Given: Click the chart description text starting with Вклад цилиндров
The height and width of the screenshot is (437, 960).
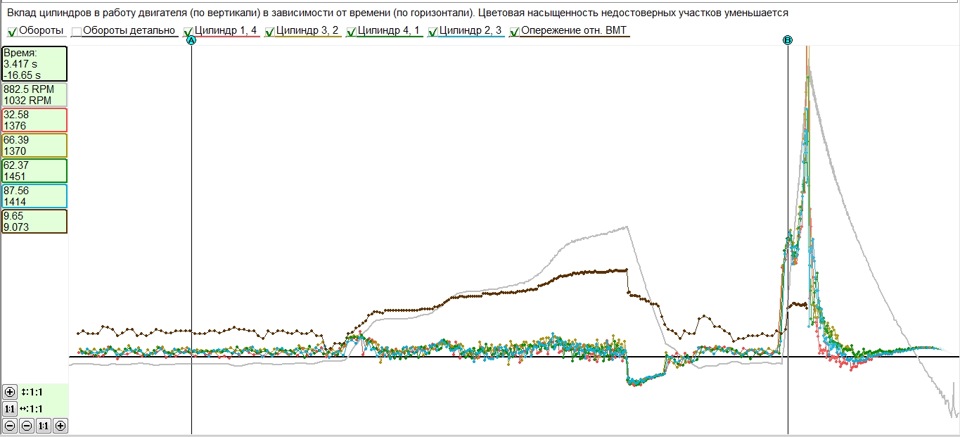Looking at the screenshot, I should pyautogui.click(x=398, y=12).
